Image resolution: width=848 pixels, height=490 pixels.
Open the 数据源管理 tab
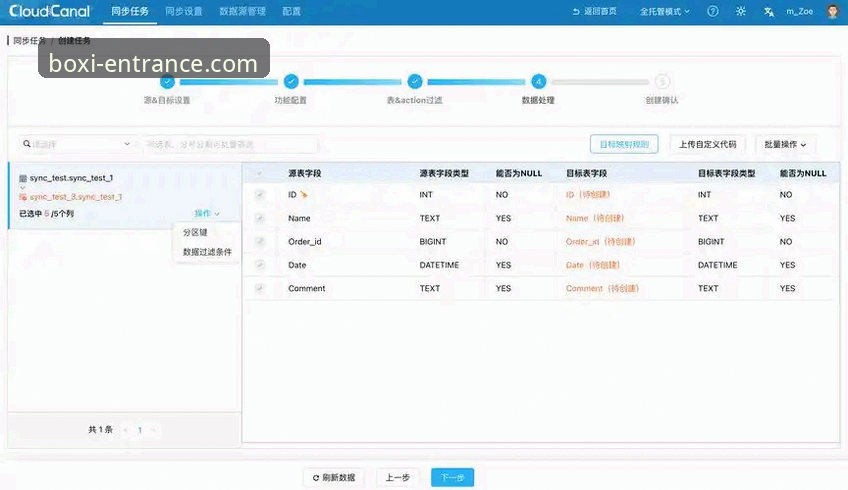pyautogui.click(x=242, y=11)
